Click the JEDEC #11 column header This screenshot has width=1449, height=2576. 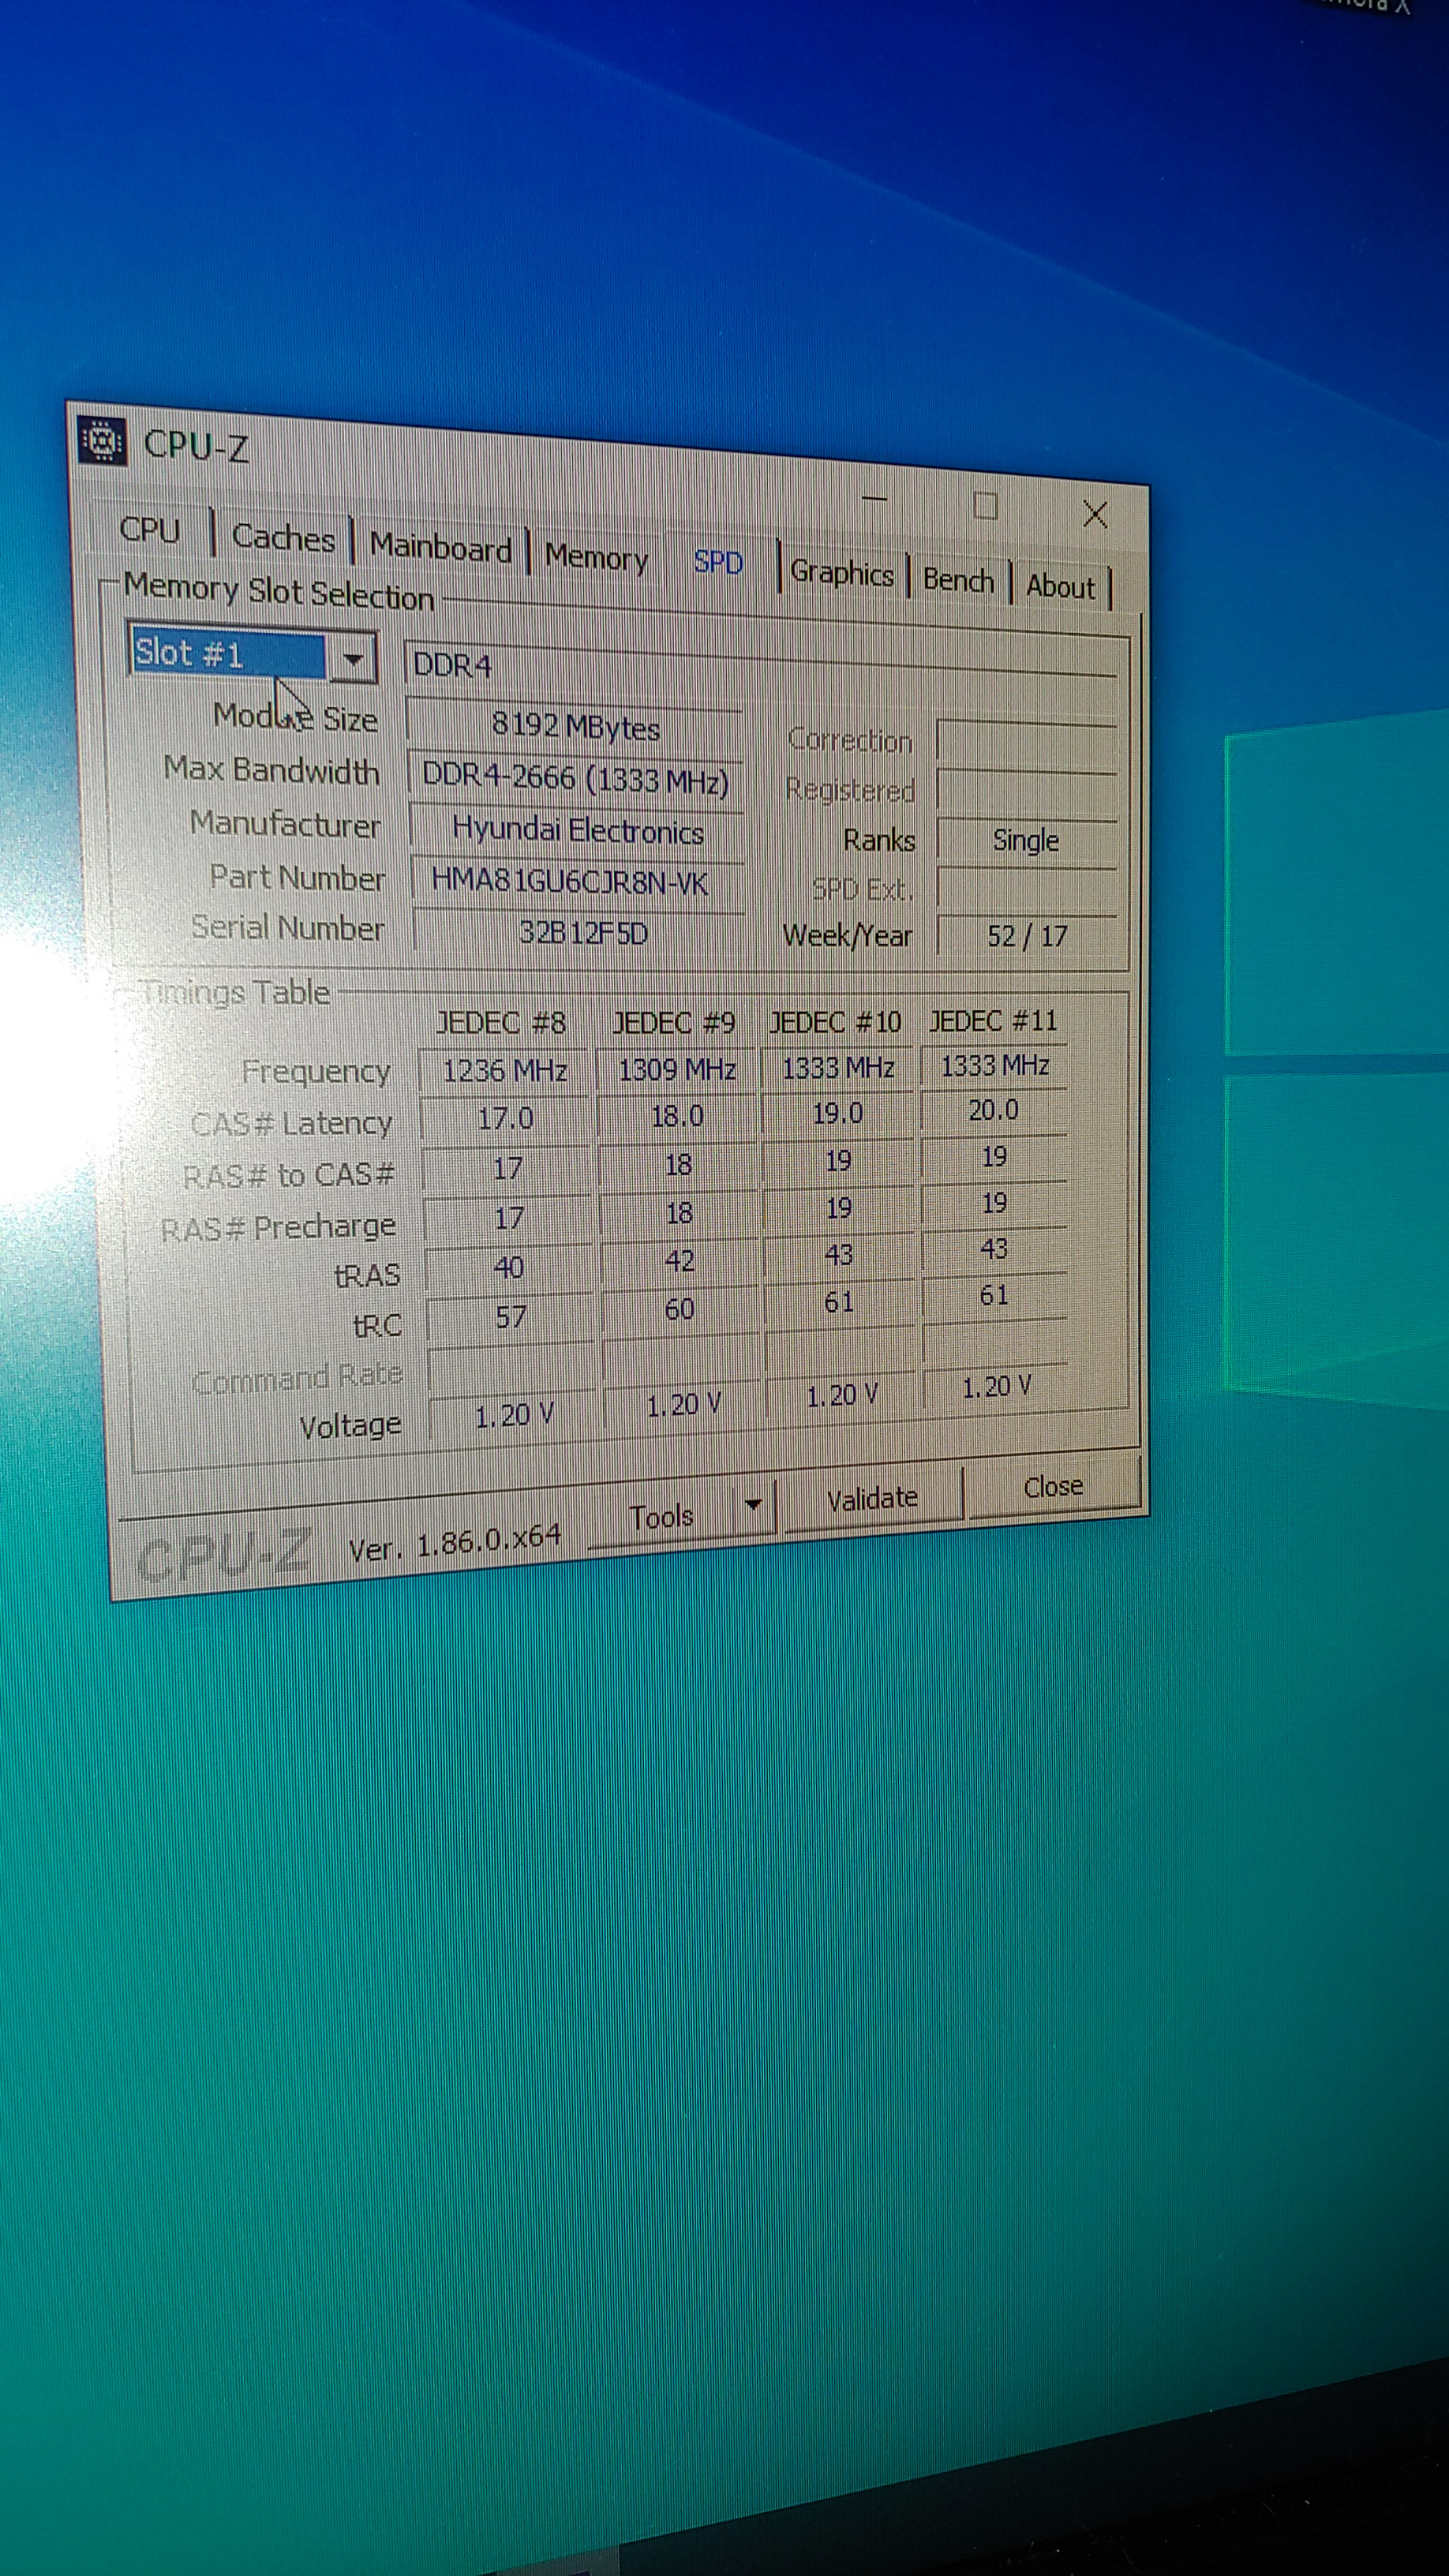(x=993, y=1020)
